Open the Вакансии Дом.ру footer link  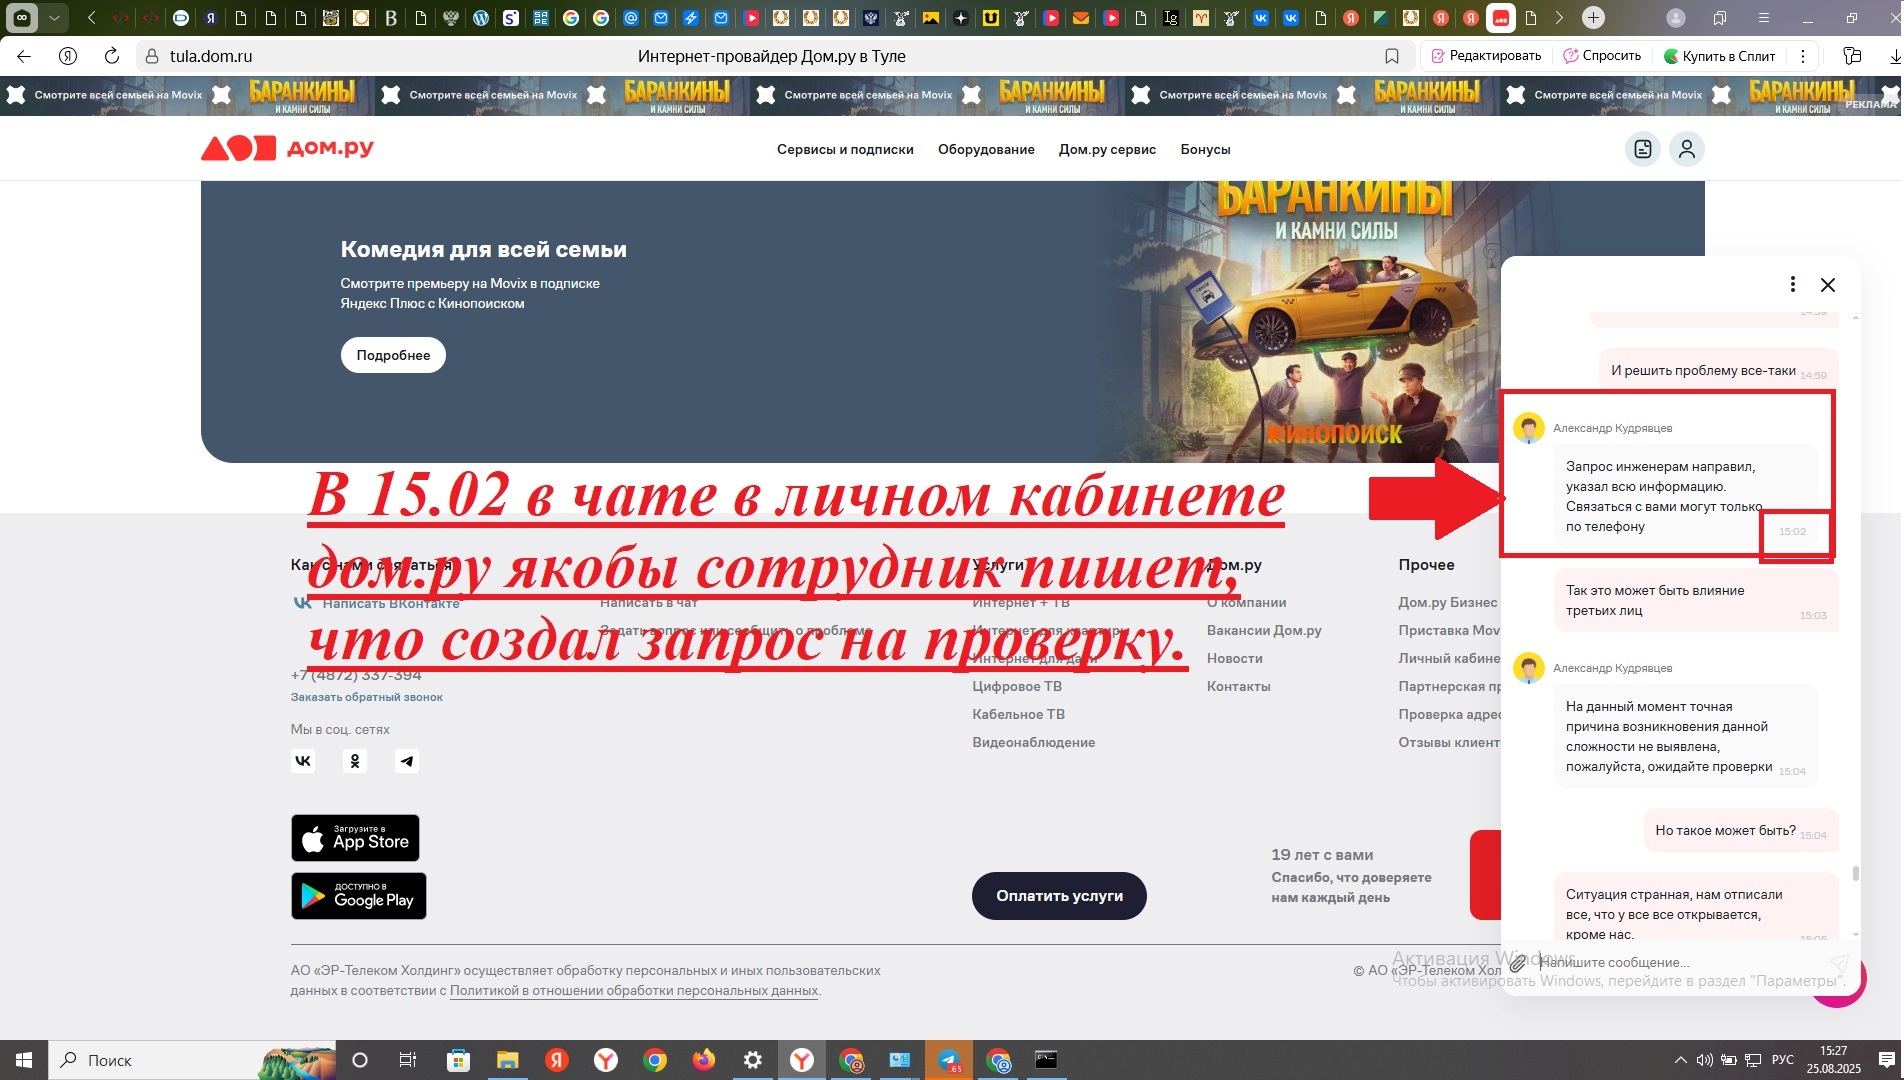click(1264, 630)
